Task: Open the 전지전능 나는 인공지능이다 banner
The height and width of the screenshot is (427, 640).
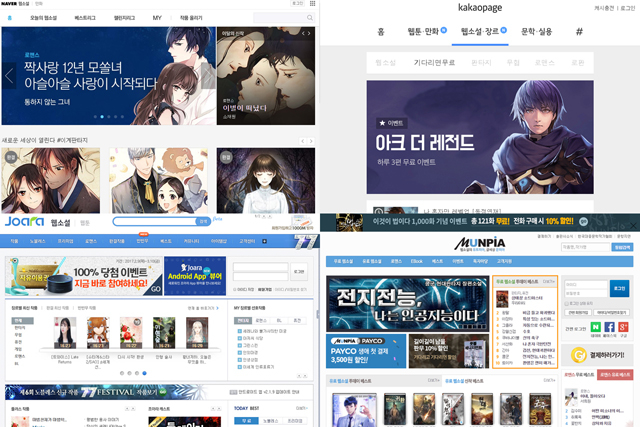Action: click(x=407, y=303)
